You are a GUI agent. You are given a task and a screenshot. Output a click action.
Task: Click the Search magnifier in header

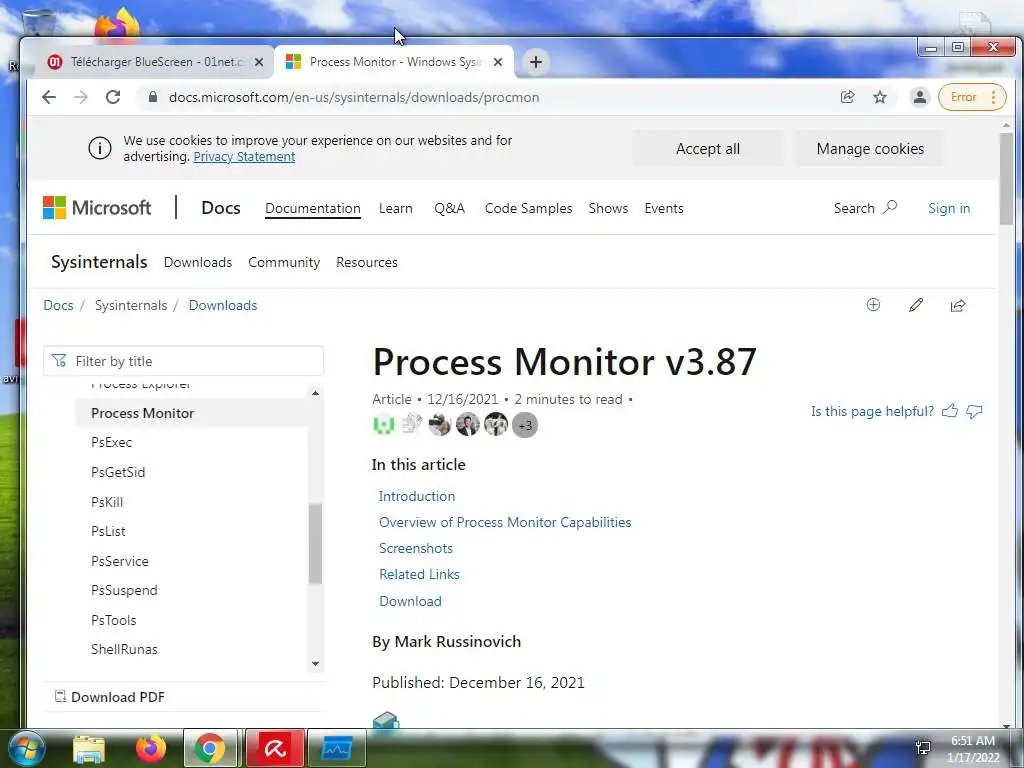889,208
